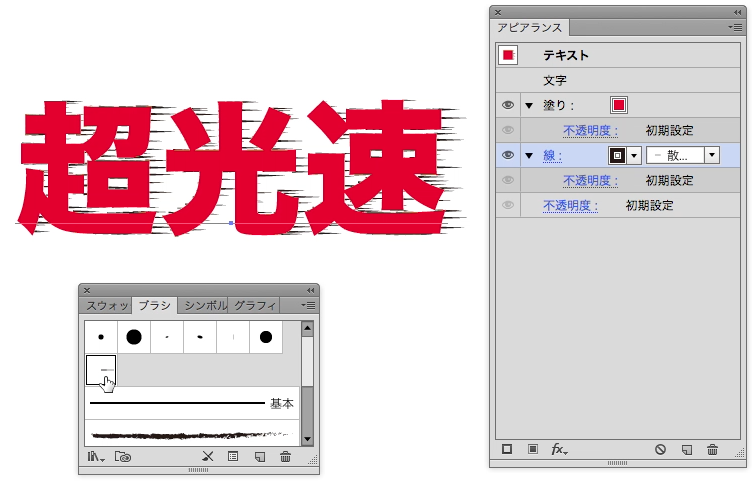Click the red fill color swatch

click(x=619, y=105)
